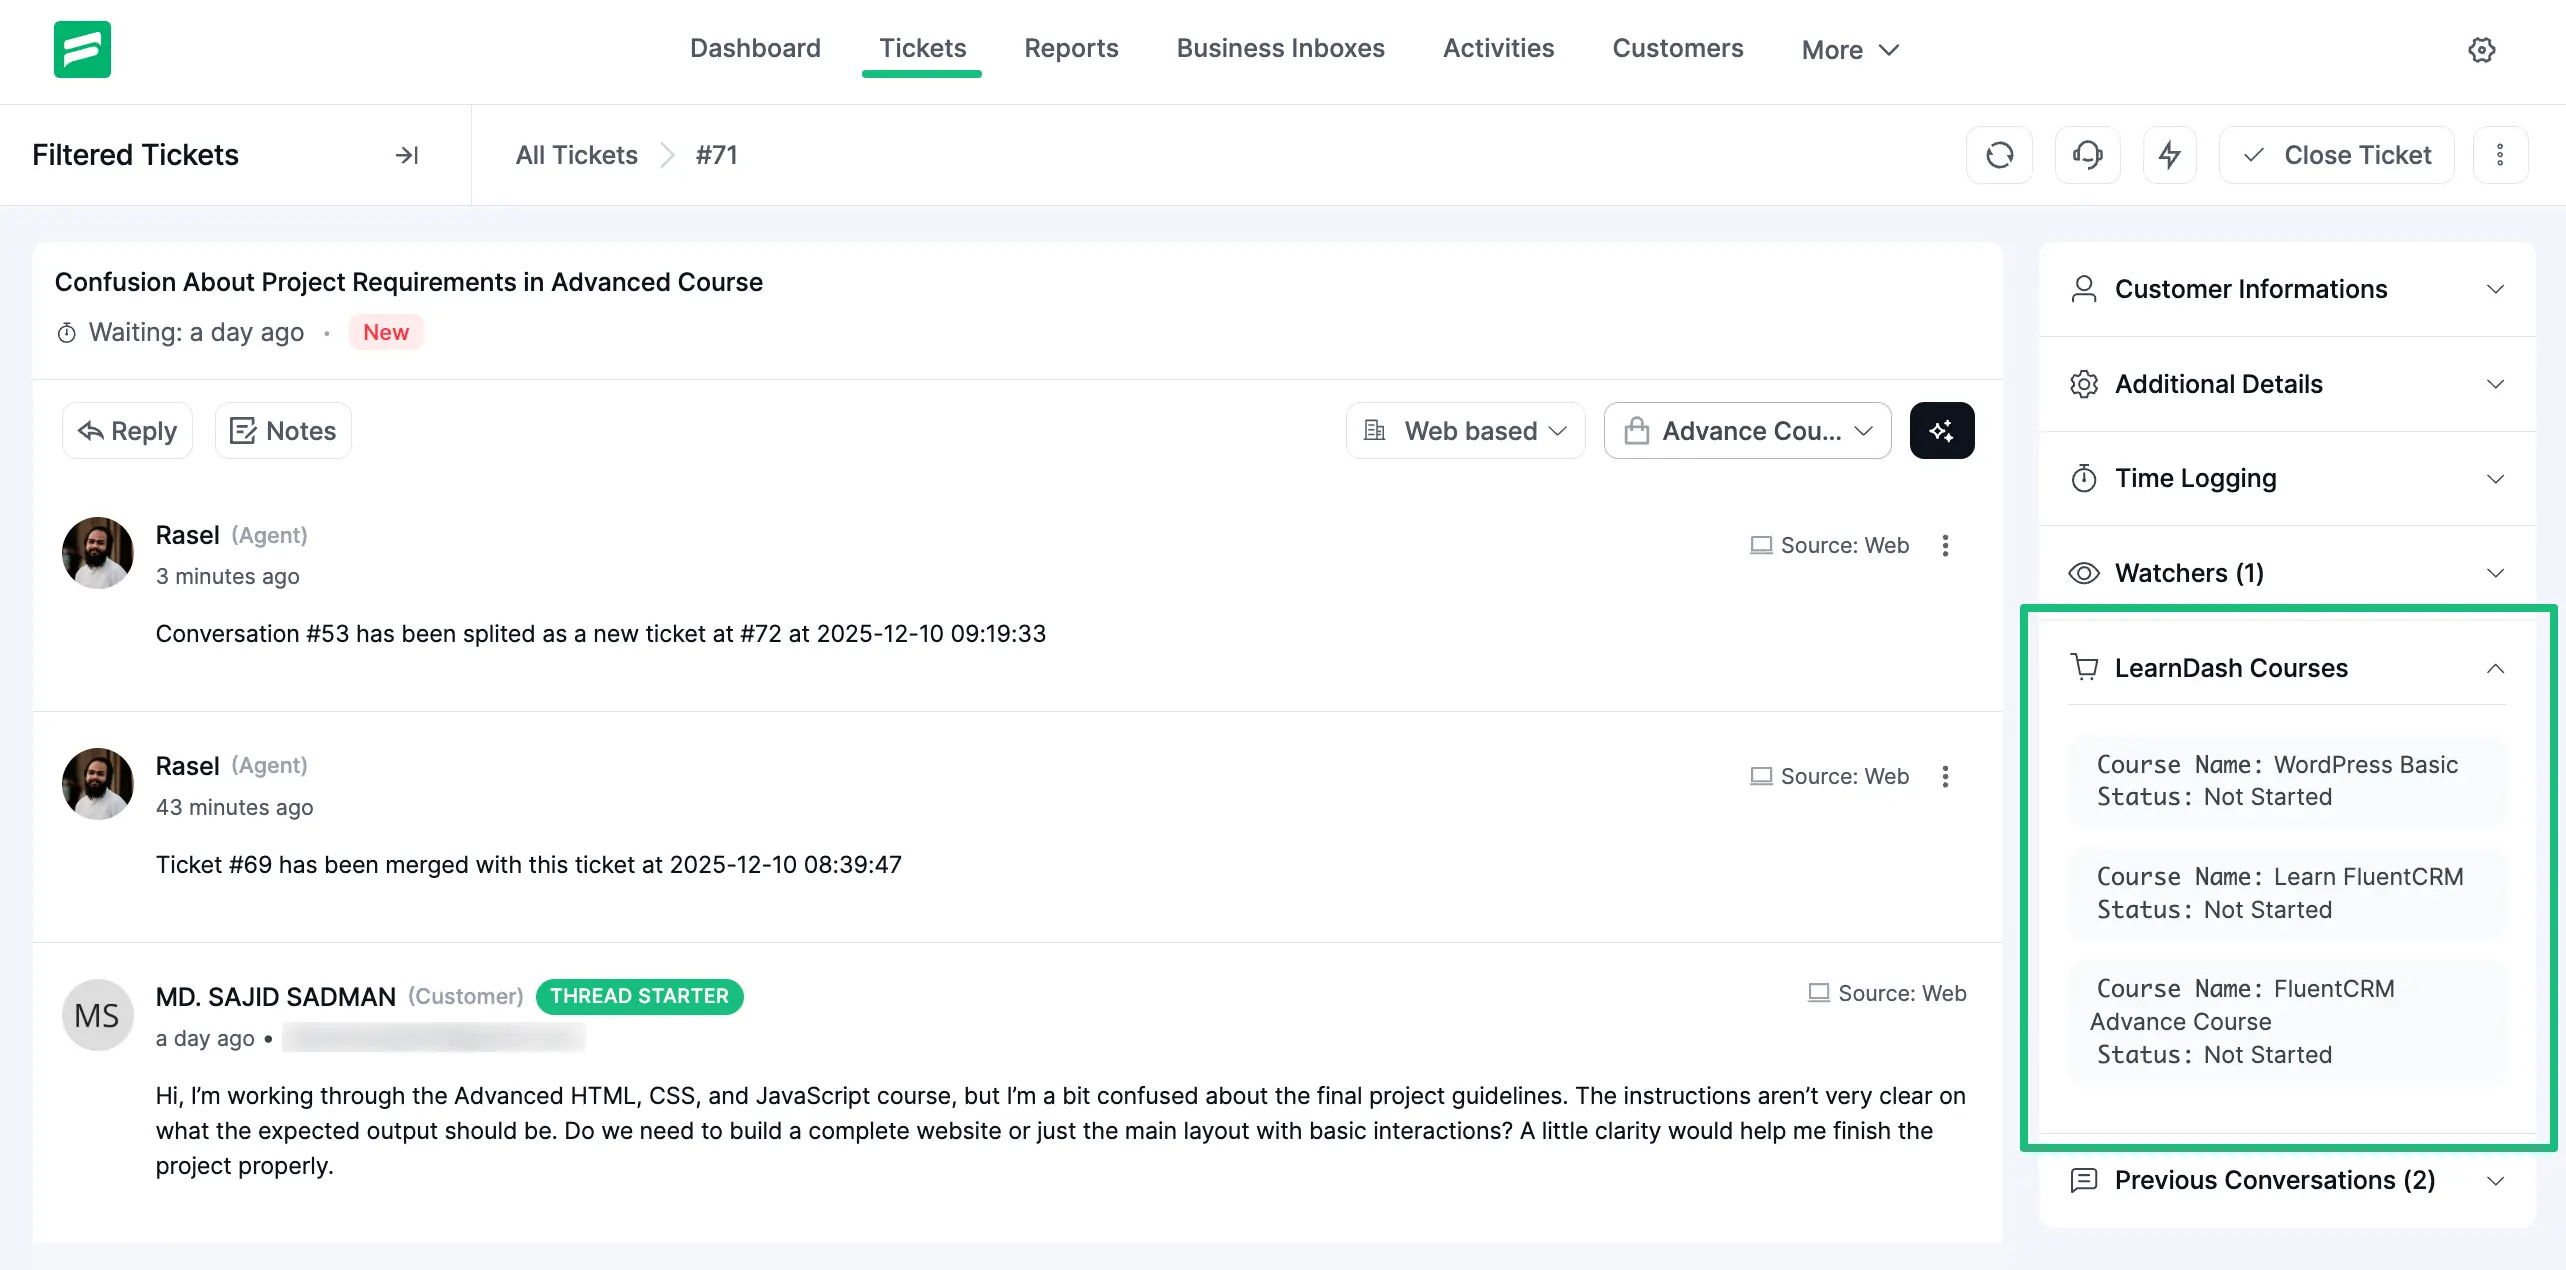
Task: Open the support headset tool
Action: [2087, 154]
